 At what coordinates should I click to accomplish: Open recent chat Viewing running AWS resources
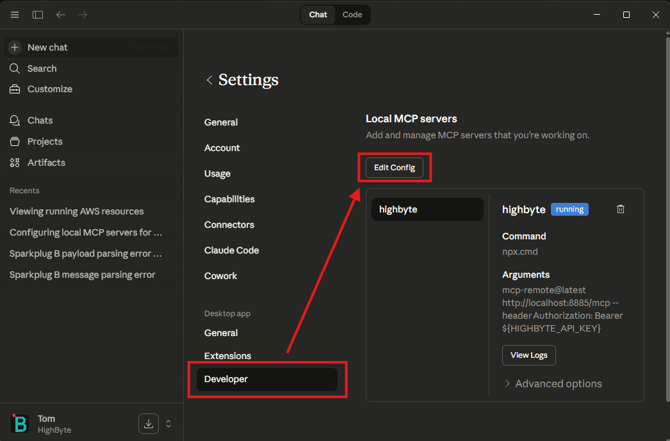(x=77, y=211)
